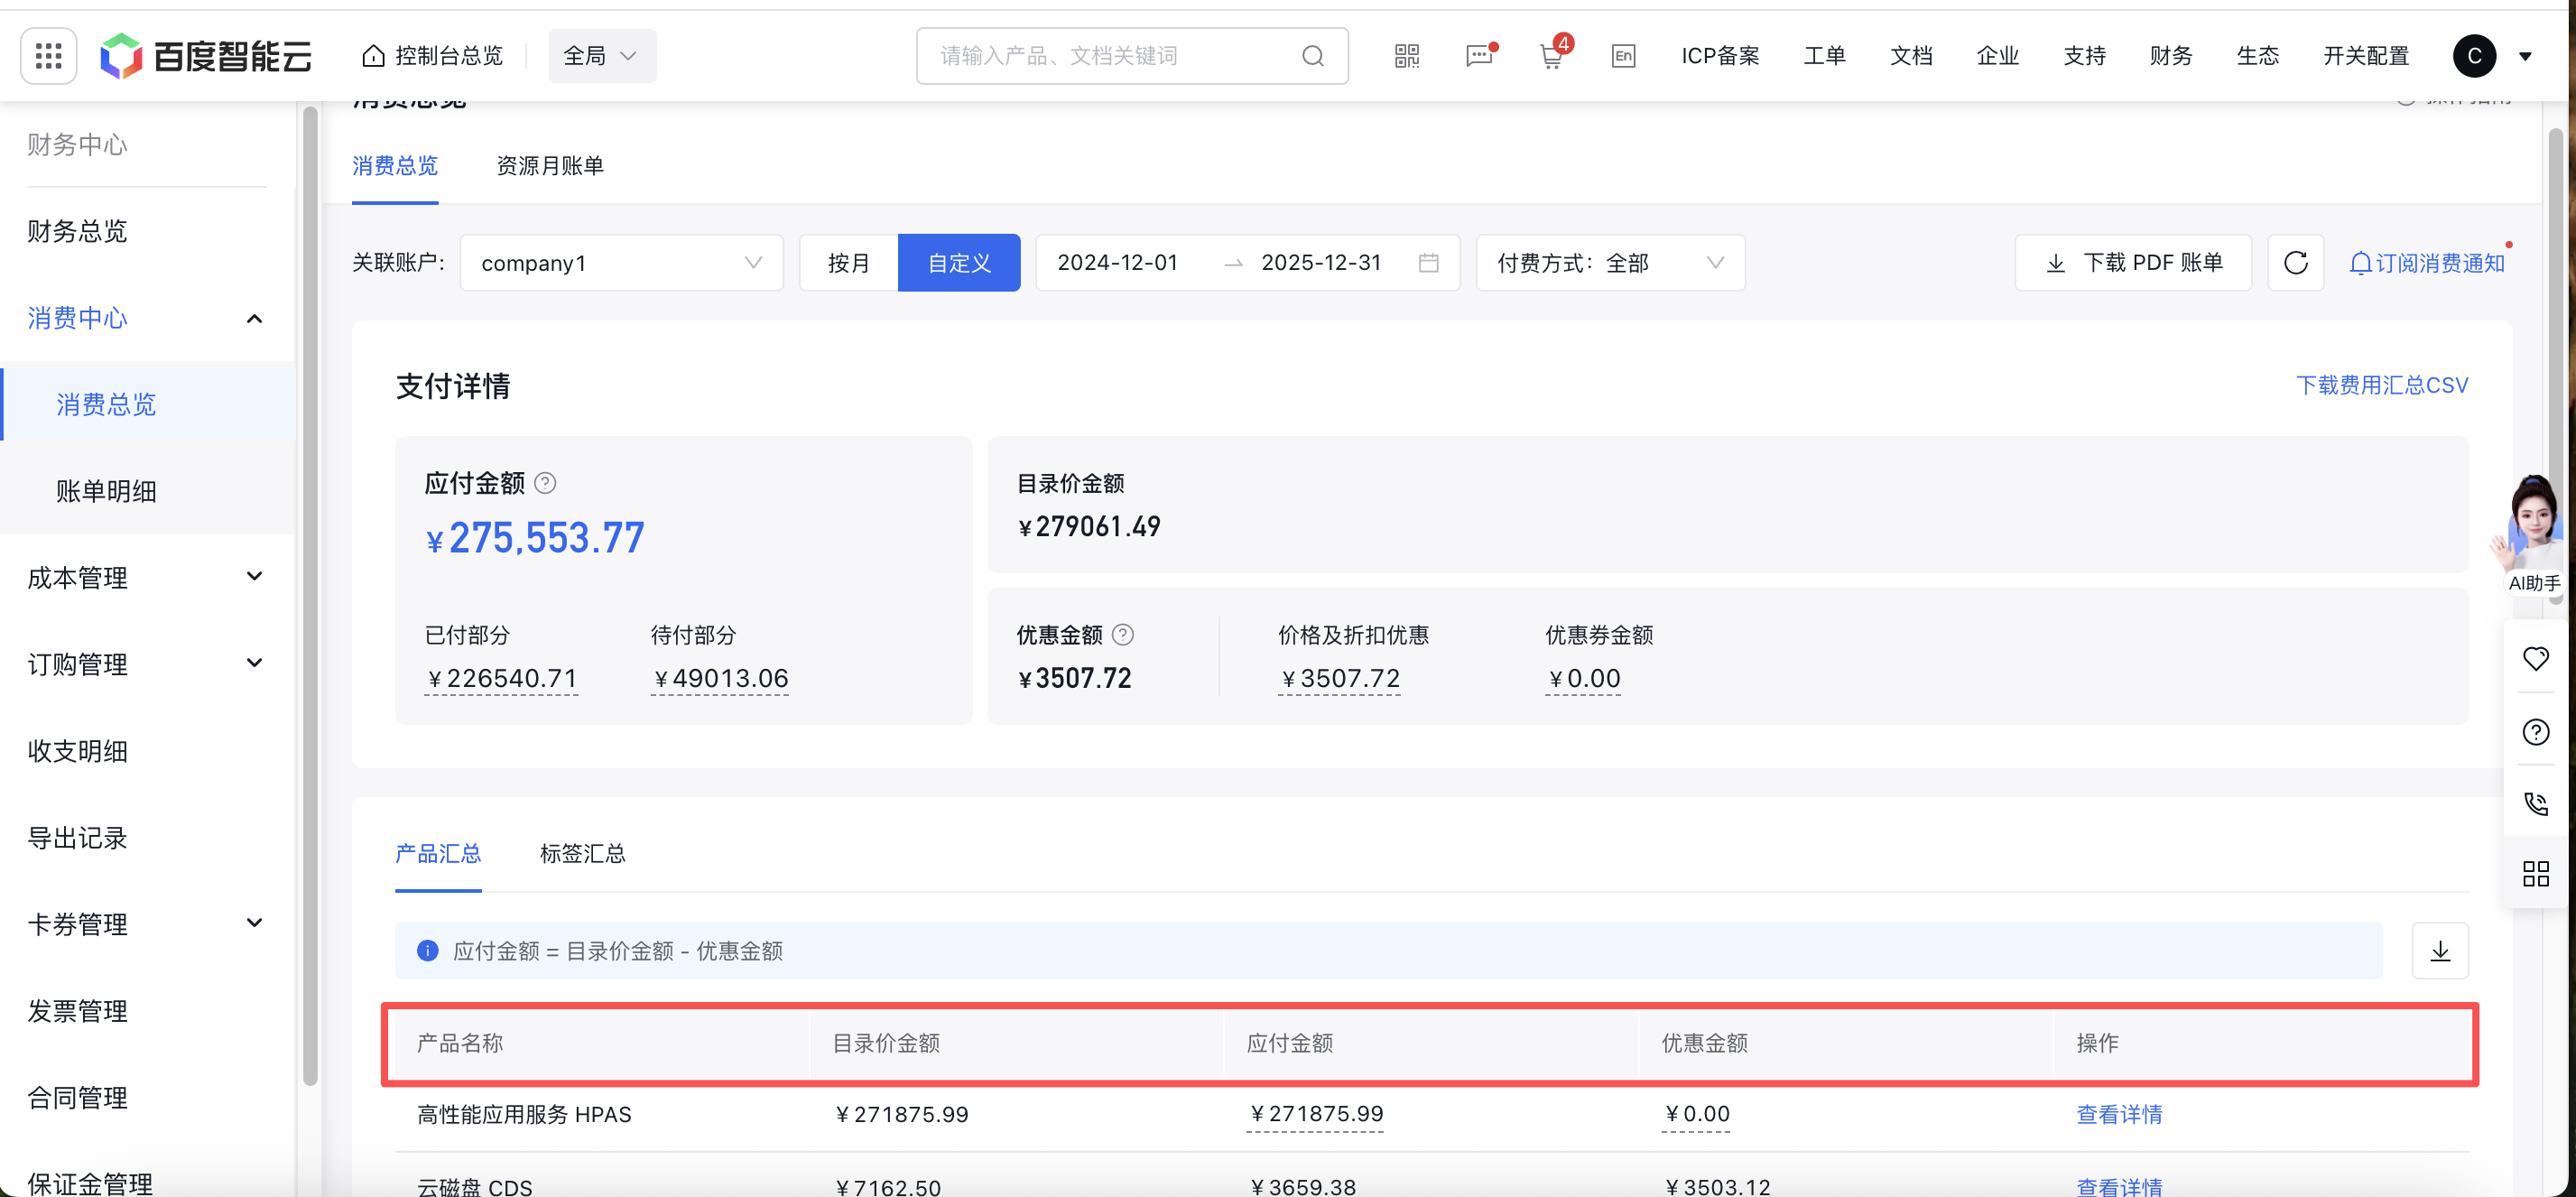This screenshot has height=1197, width=2576.
Task: Click the 下载 PDF 账单 button
Action: (2132, 263)
